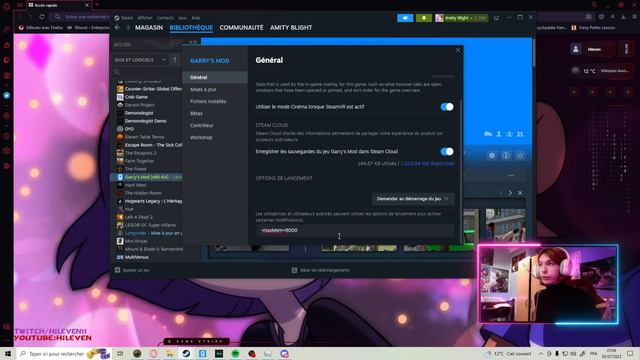Open Steam from the Windows taskbar
Image resolution: width=640 pixels, height=360 pixels.
click(186, 353)
